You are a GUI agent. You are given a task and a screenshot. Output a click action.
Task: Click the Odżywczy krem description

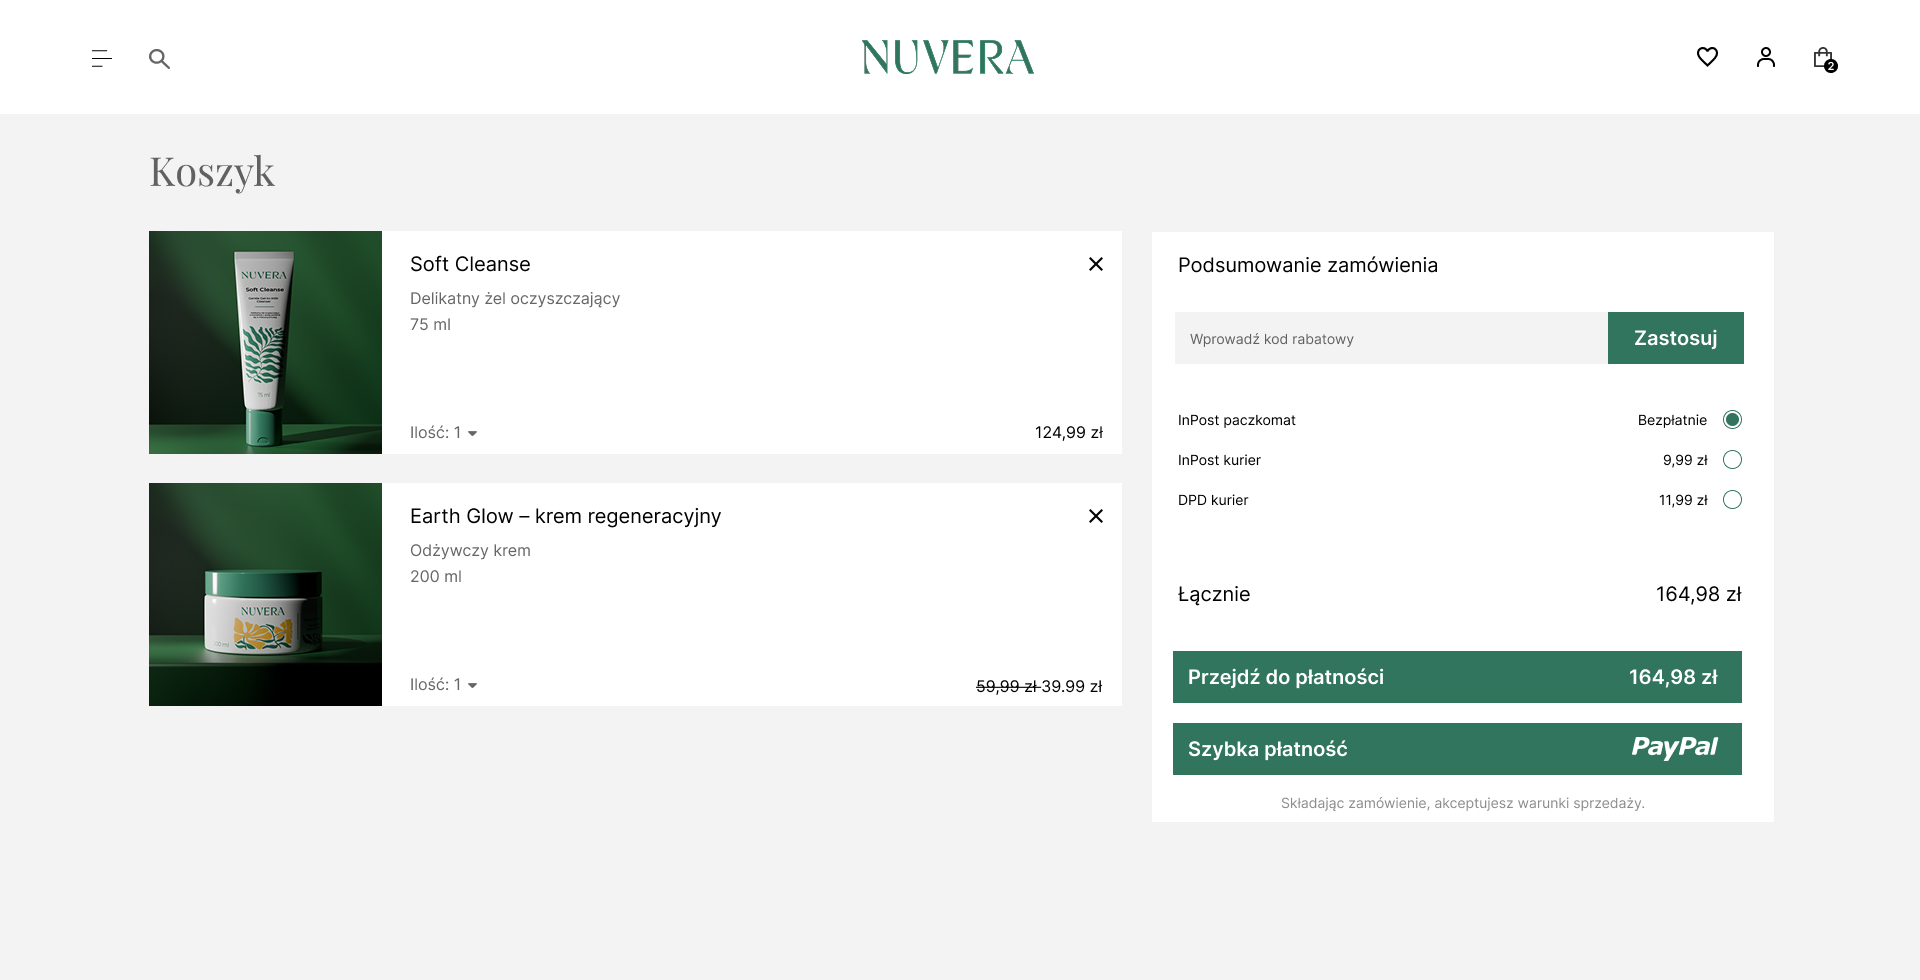[470, 550]
